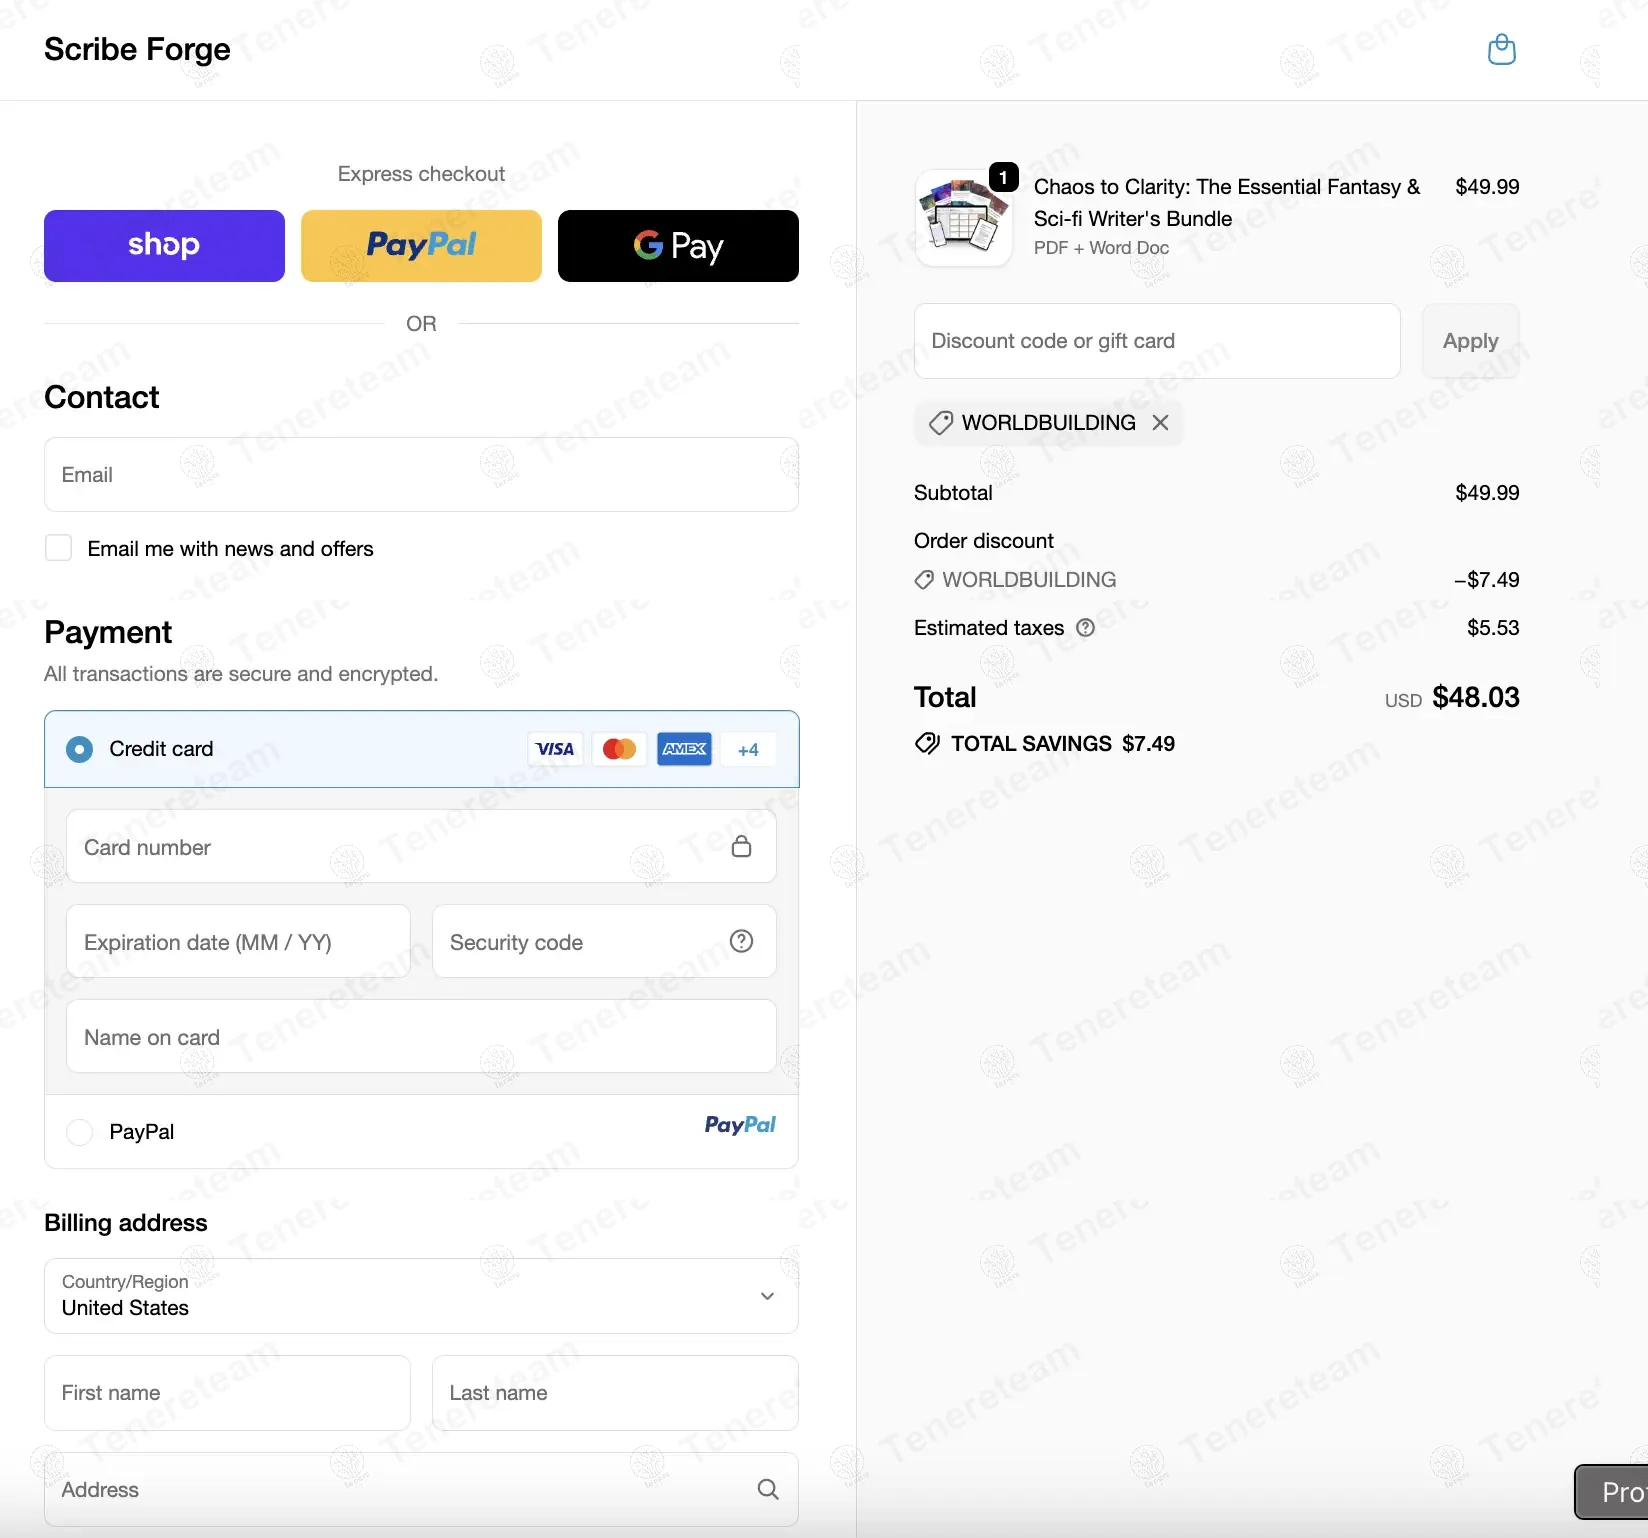This screenshot has height=1538, width=1648.
Task: Select the Credit card payment option
Action: 80,749
